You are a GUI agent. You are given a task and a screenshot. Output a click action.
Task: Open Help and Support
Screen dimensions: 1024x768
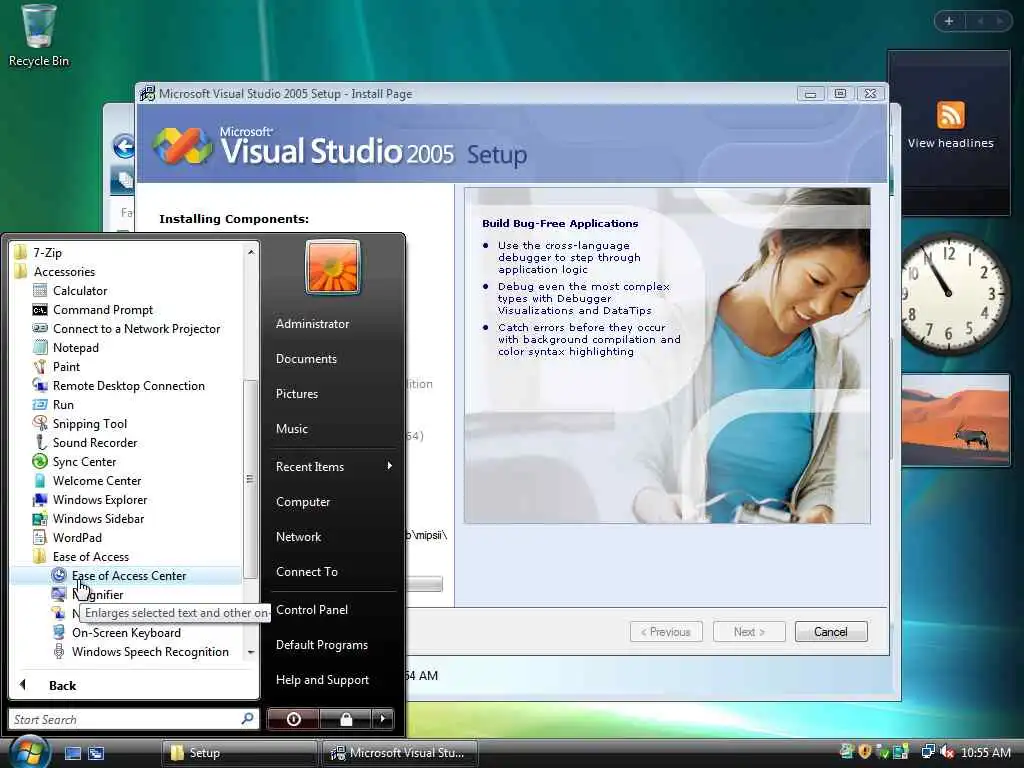[322, 680]
